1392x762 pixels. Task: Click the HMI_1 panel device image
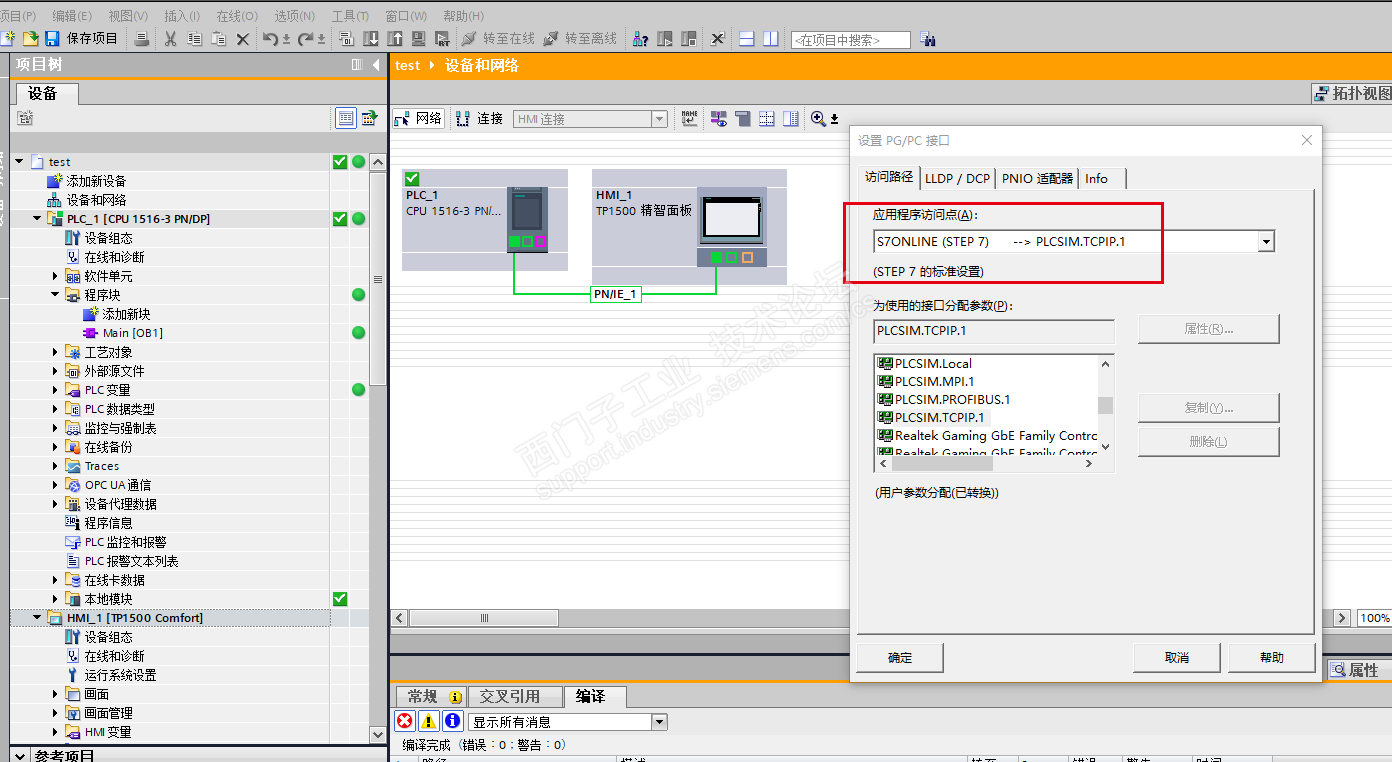[x=732, y=227]
